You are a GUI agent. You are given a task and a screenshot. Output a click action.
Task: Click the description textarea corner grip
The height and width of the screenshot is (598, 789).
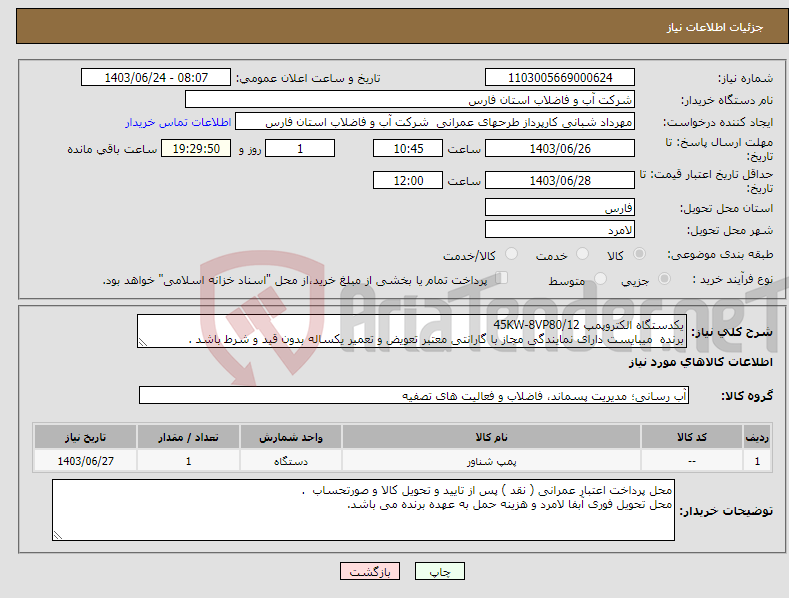tap(143, 342)
